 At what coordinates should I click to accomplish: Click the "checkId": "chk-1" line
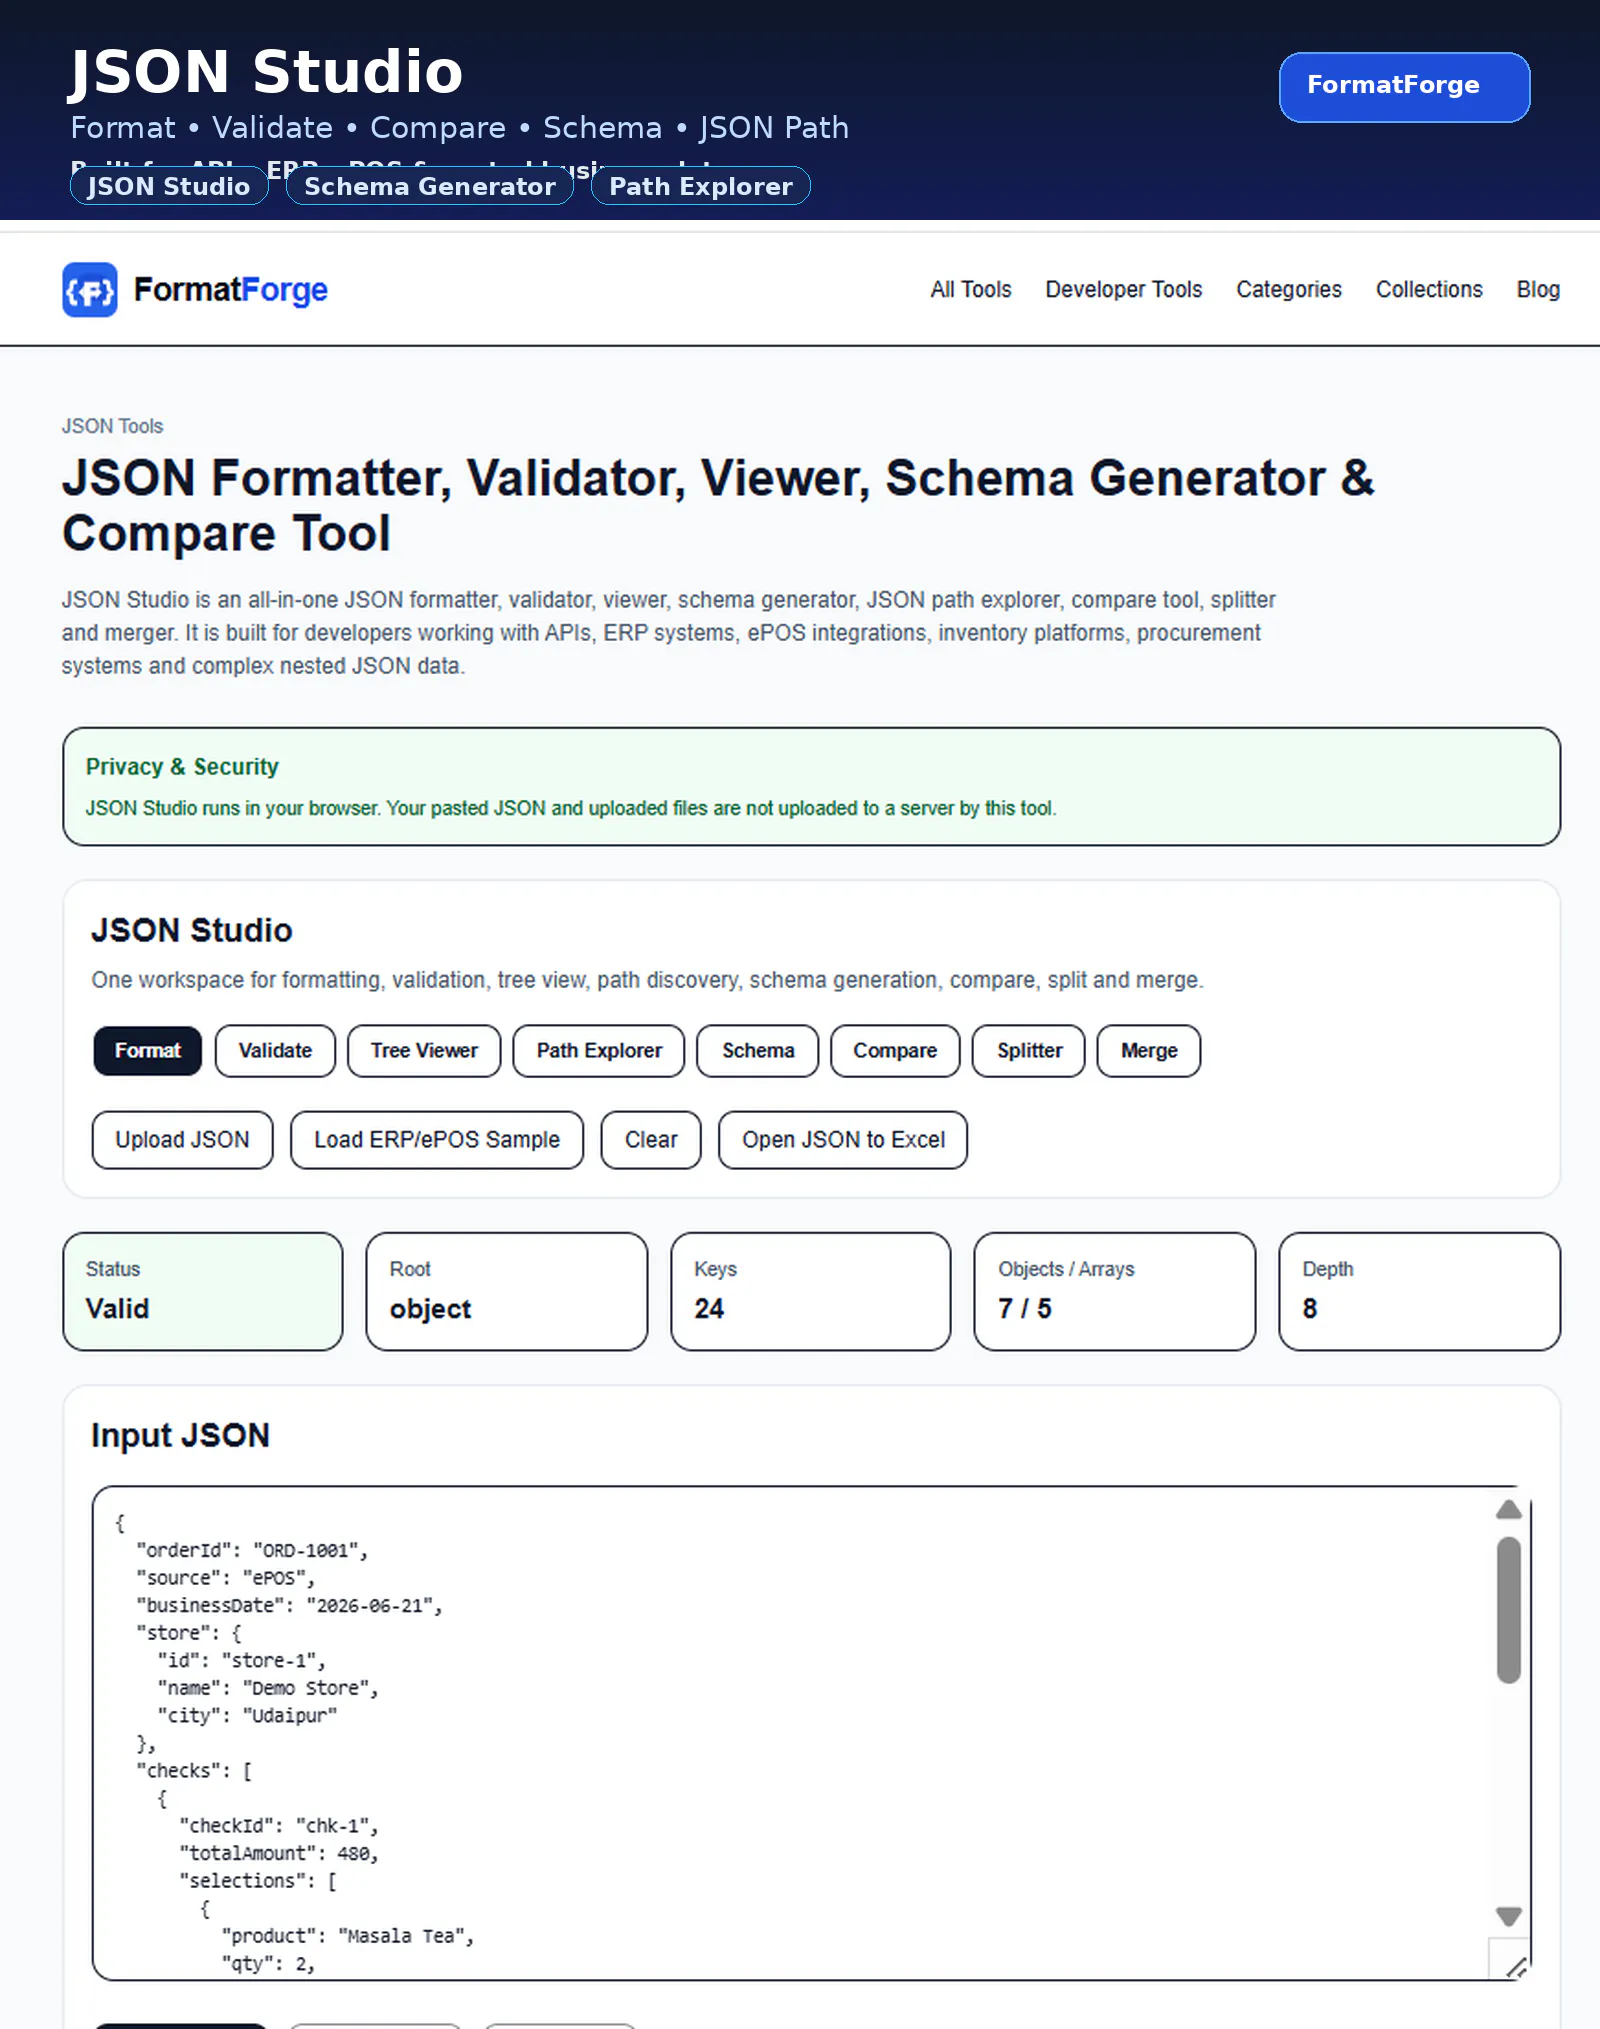click(x=280, y=1826)
